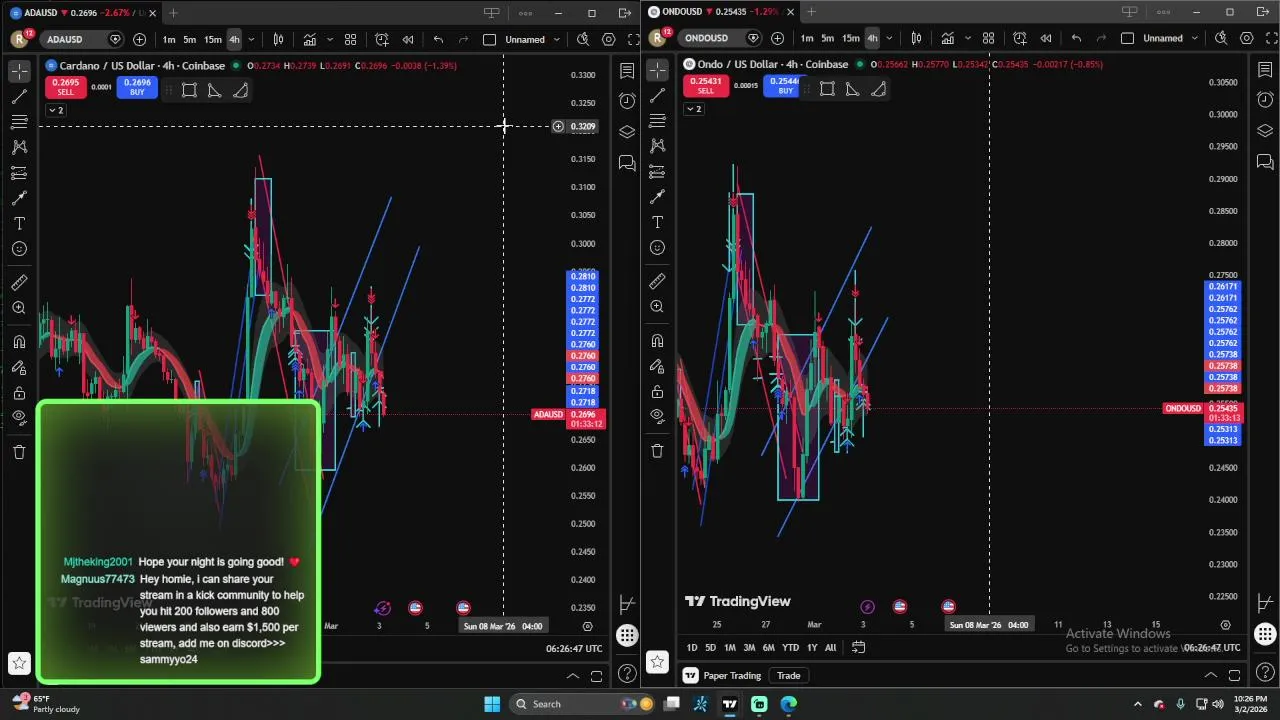Start bar replay in ADAUSD top toolbar

pyautogui.click(x=408, y=39)
